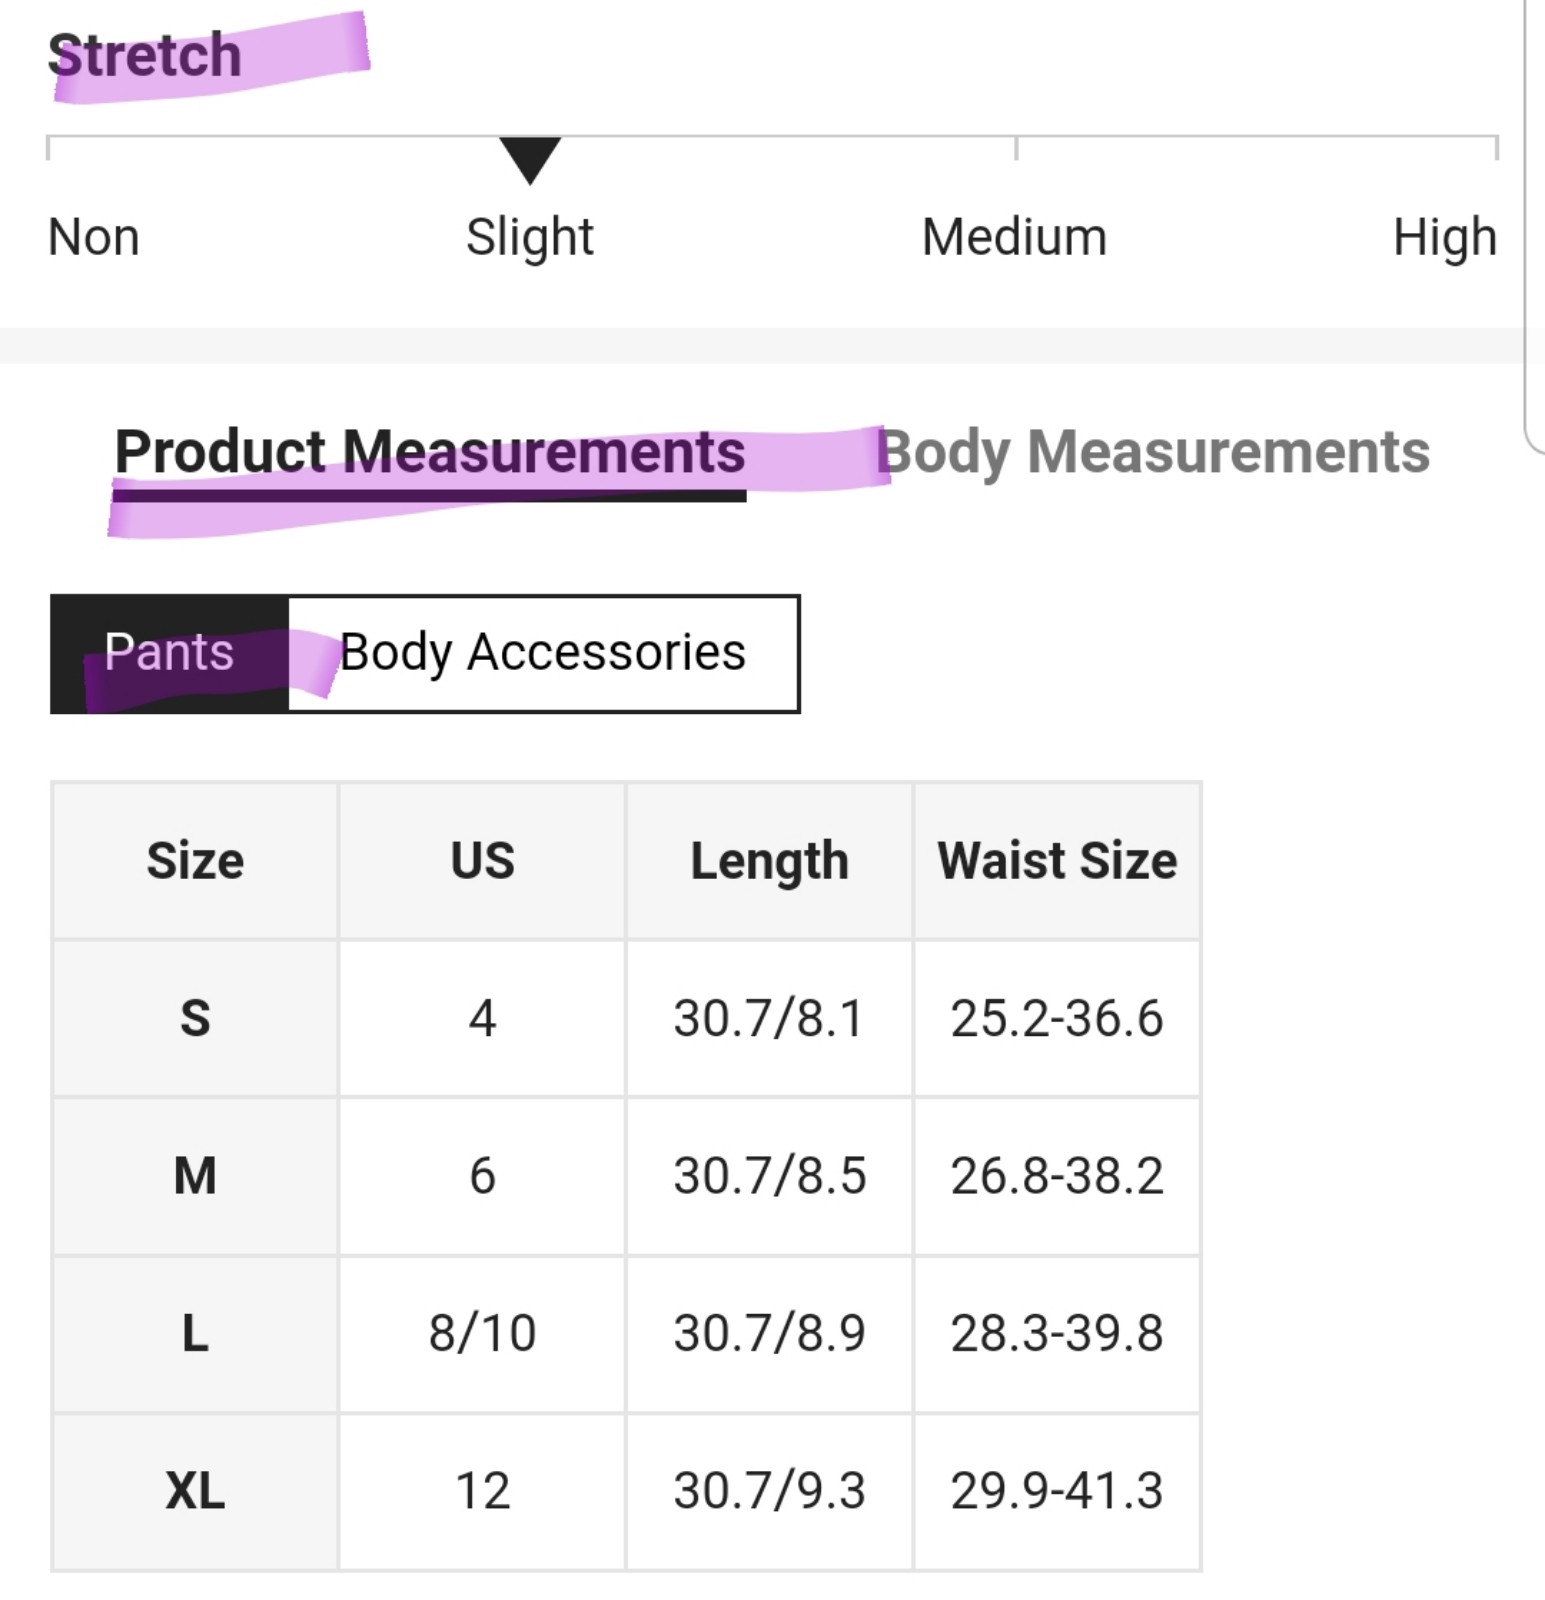
Task: Select the Slight stretch label
Action: [x=530, y=238]
